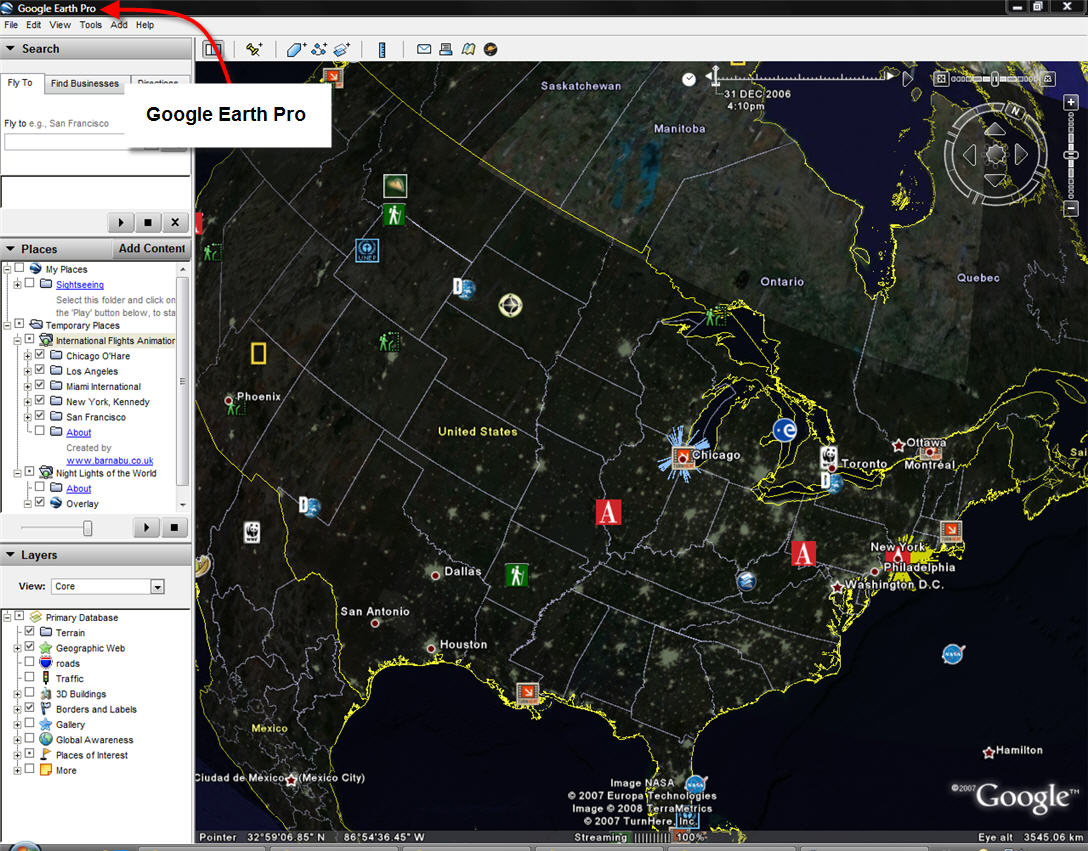
Task: Play the time slider animation
Action: tap(907, 79)
